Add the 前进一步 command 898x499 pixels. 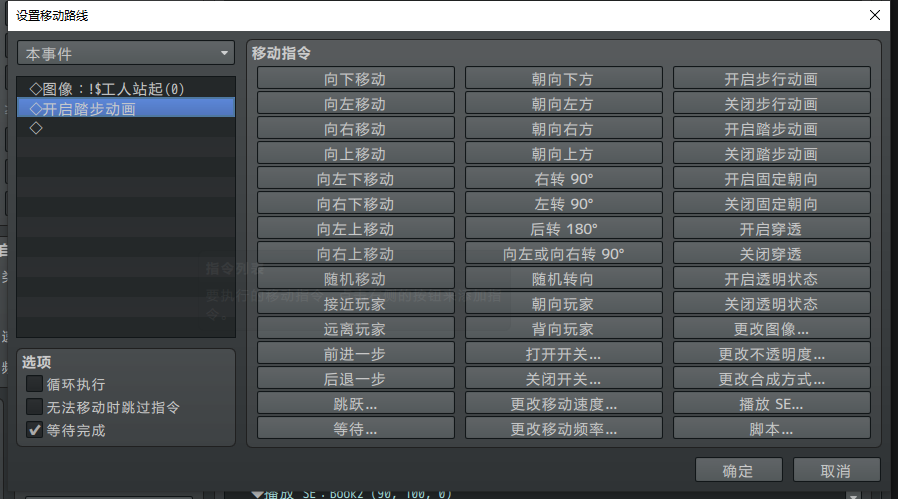356,354
